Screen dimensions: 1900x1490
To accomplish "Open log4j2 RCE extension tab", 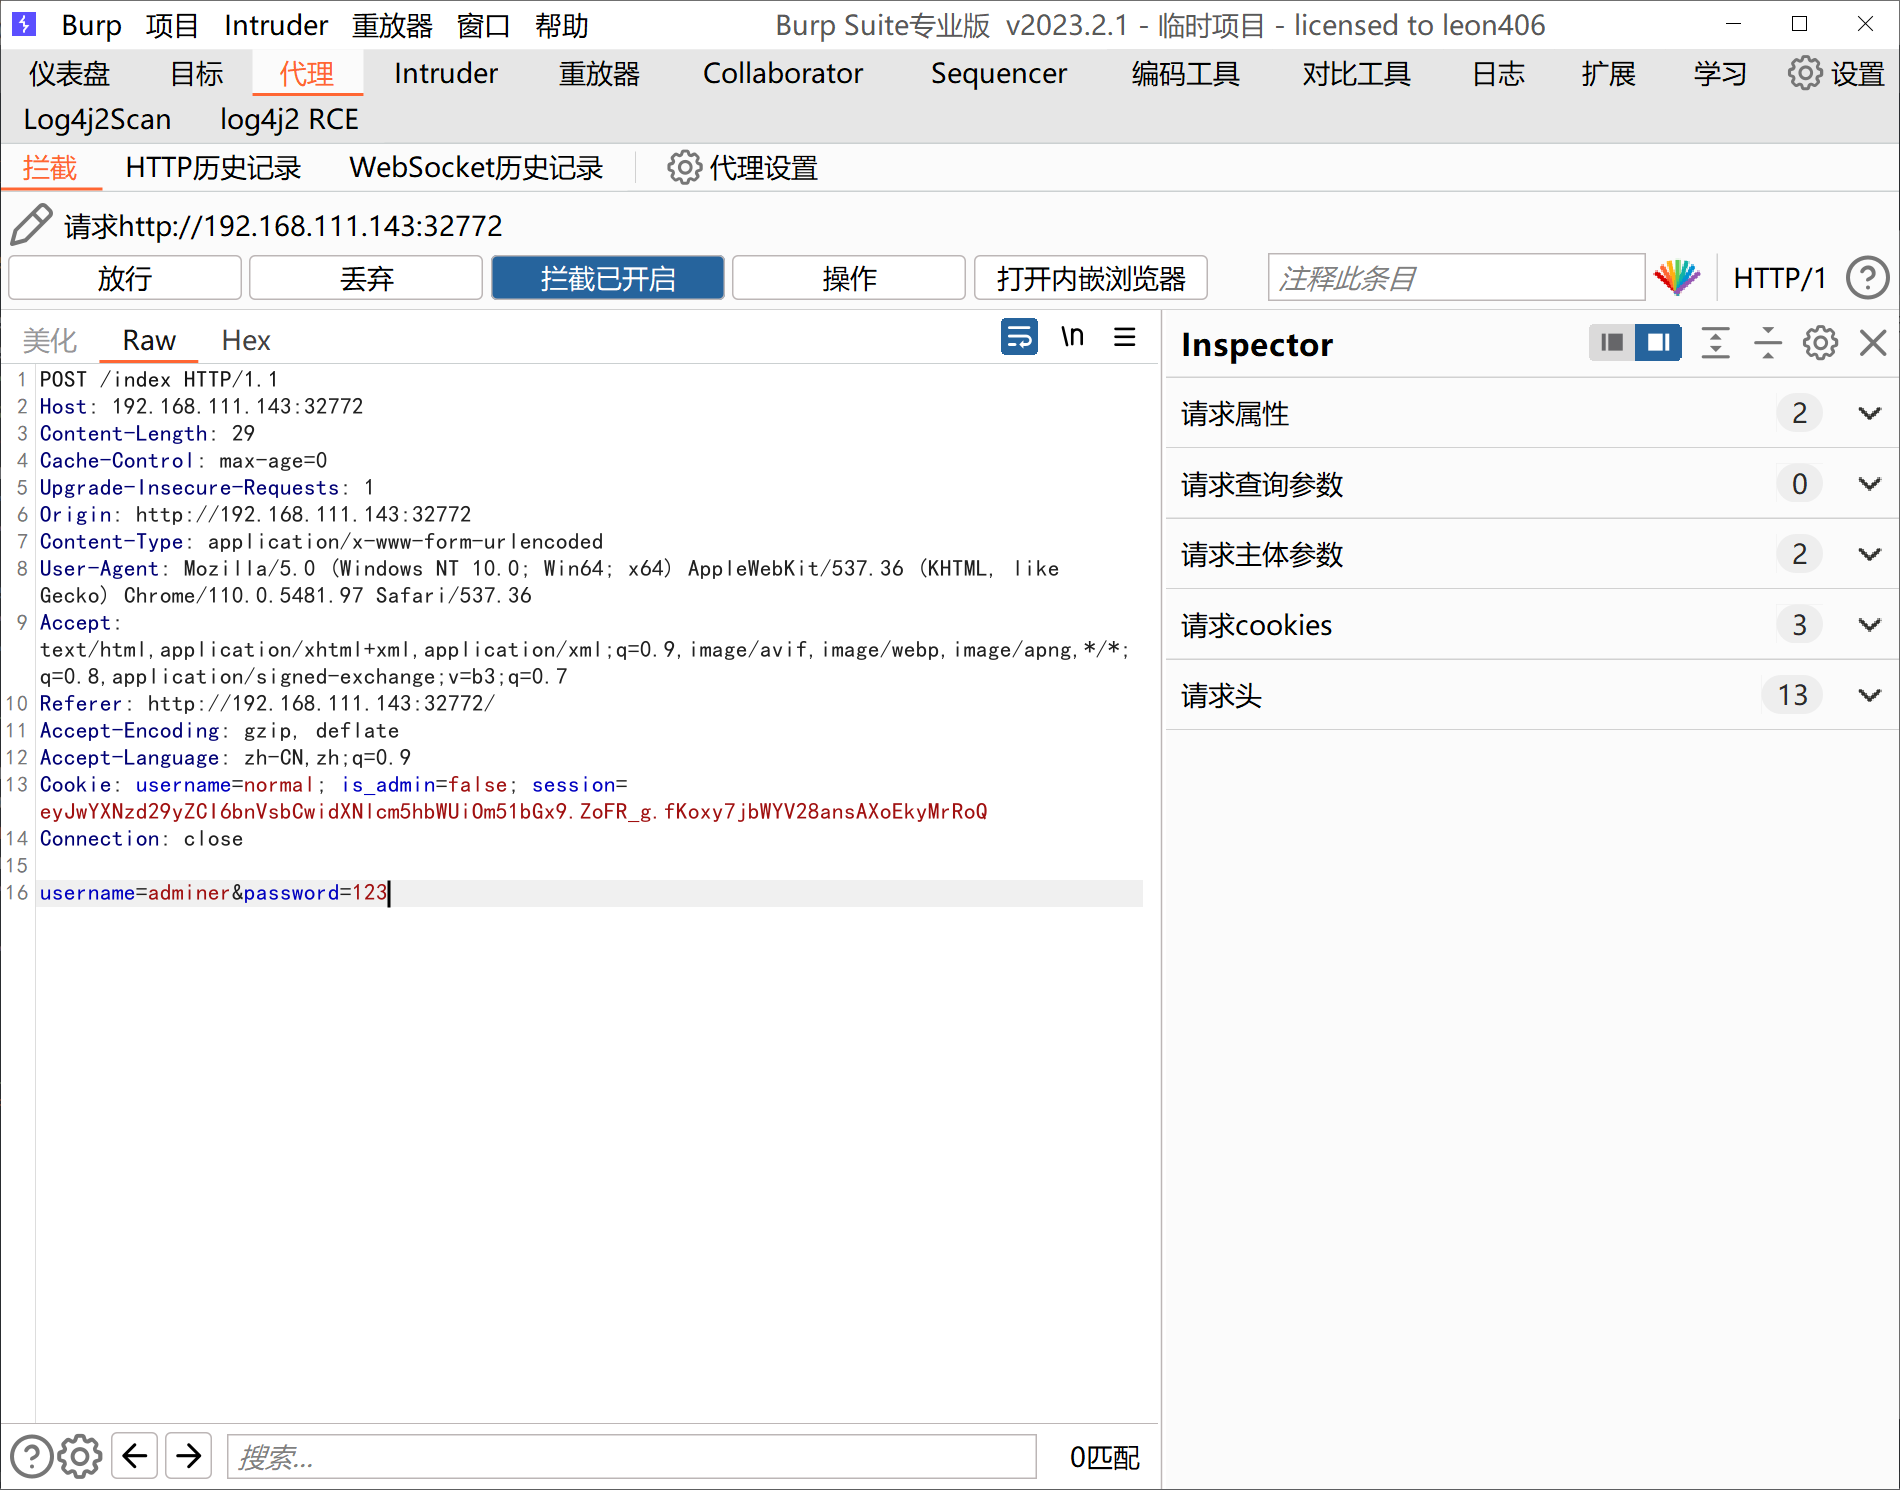I will [289, 119].
